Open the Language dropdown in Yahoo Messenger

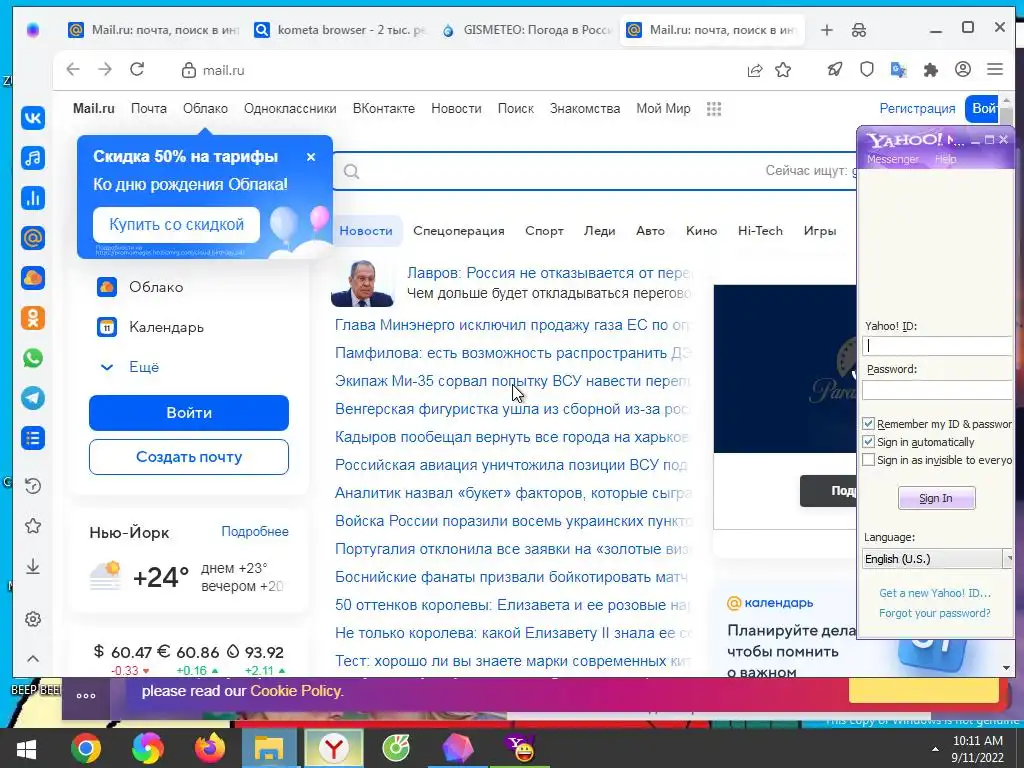pyautogui.click(x=937, y=559)
